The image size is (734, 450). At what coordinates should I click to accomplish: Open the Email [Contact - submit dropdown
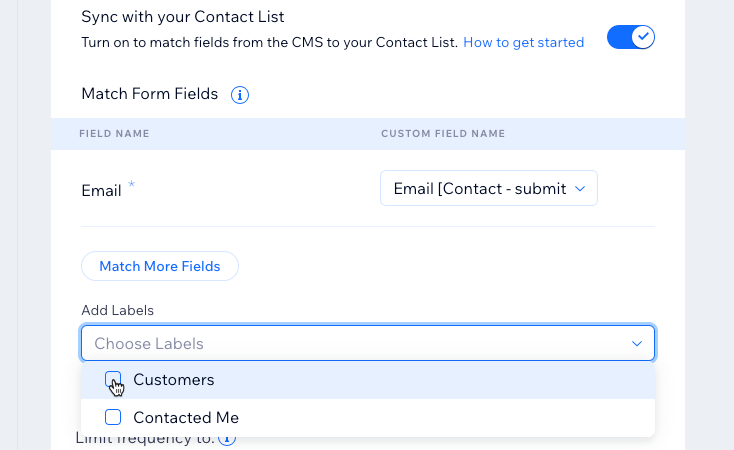(489, 188)
